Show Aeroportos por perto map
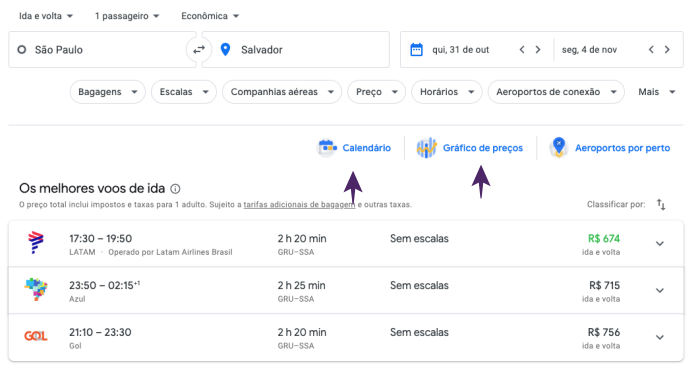This screenshot has height=365, width=700. [609, 148]
